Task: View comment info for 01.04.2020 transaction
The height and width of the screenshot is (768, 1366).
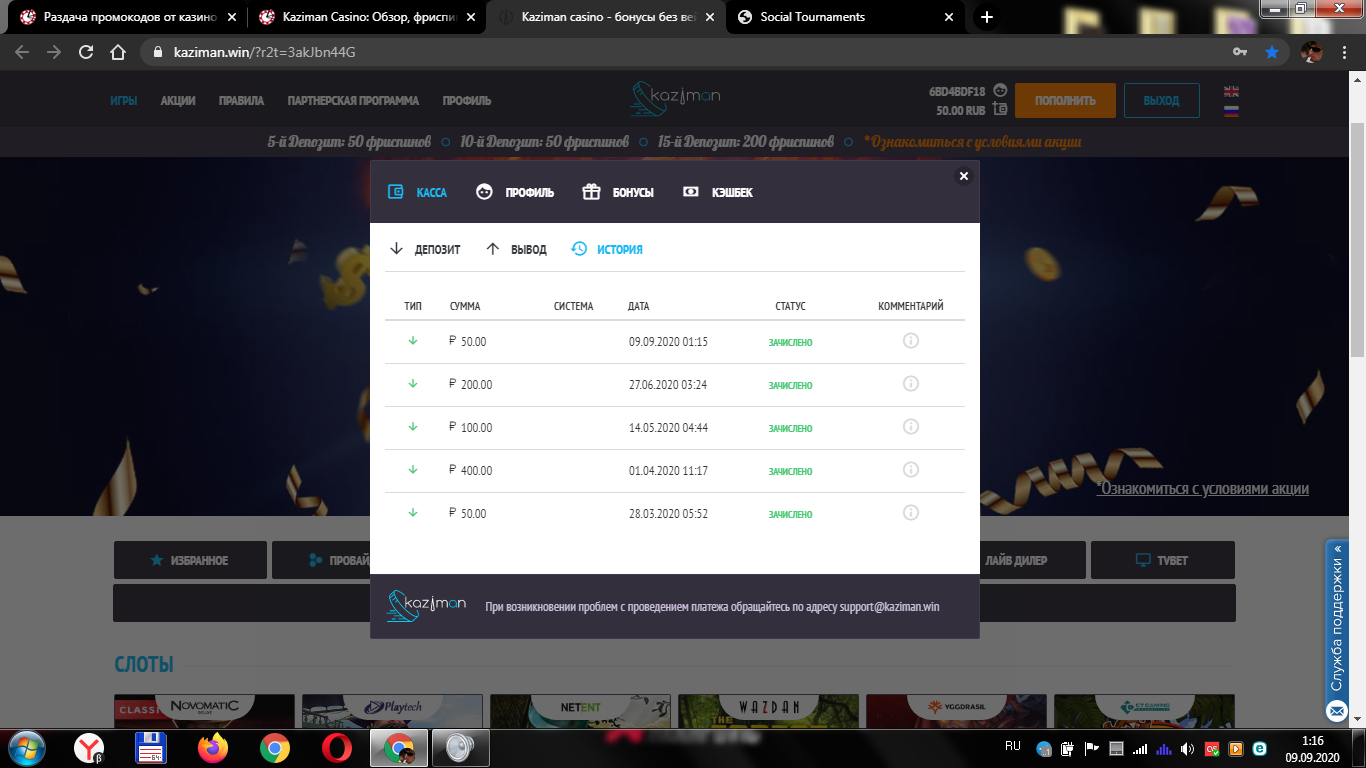Action: [911, 470]
